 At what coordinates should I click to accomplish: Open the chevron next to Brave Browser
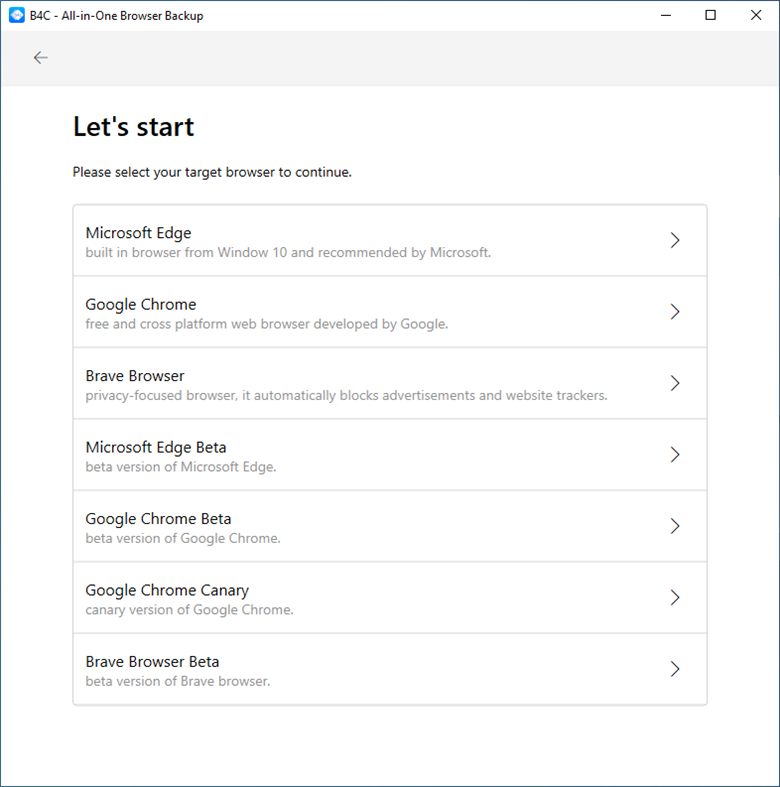coord(675,383)
